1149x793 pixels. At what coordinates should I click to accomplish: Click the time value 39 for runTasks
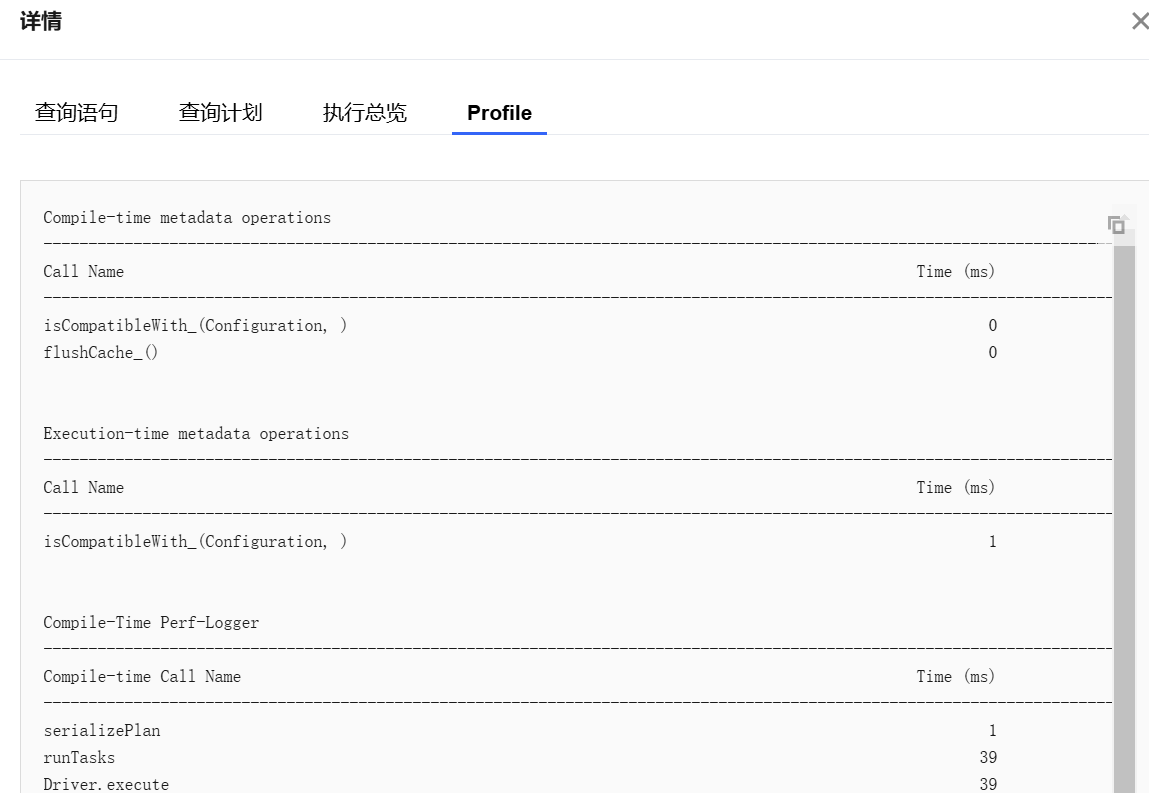988,758
